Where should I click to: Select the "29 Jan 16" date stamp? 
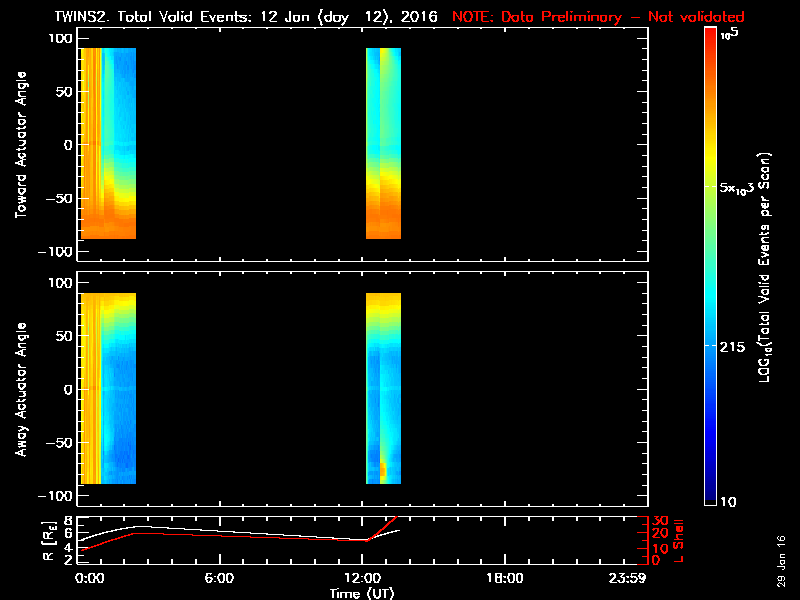click(781, 561)
